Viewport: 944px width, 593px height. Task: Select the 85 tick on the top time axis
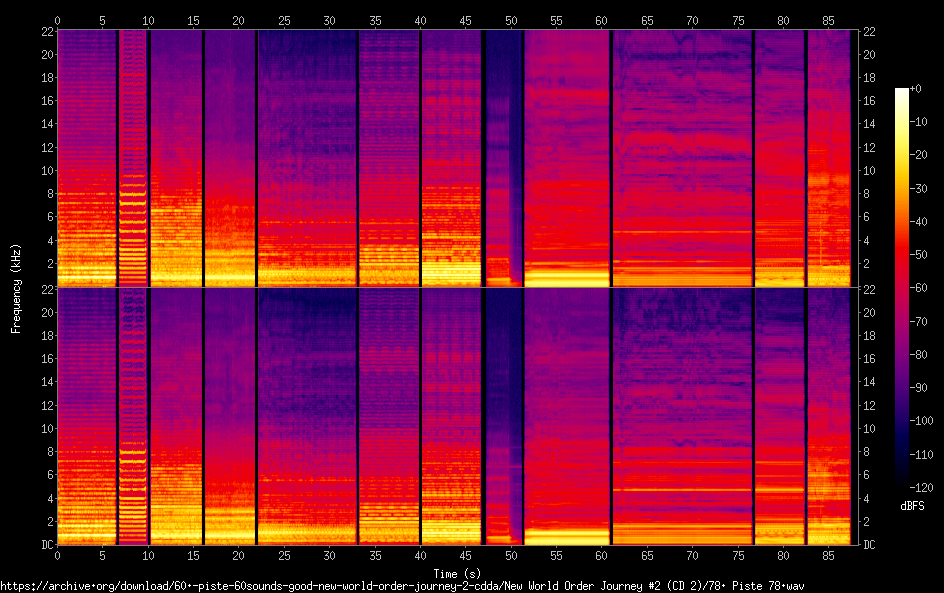tap(829, 20)
